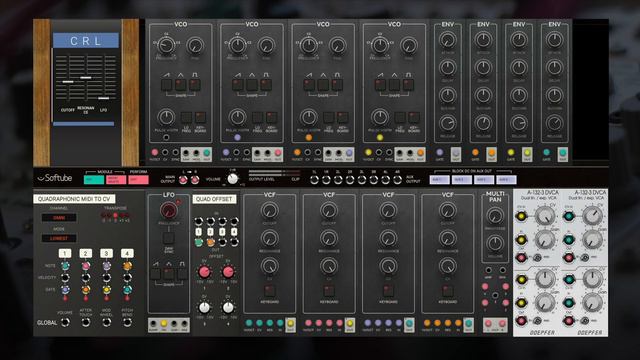Click the first pink Quad Offset knob

pos(204,271)
